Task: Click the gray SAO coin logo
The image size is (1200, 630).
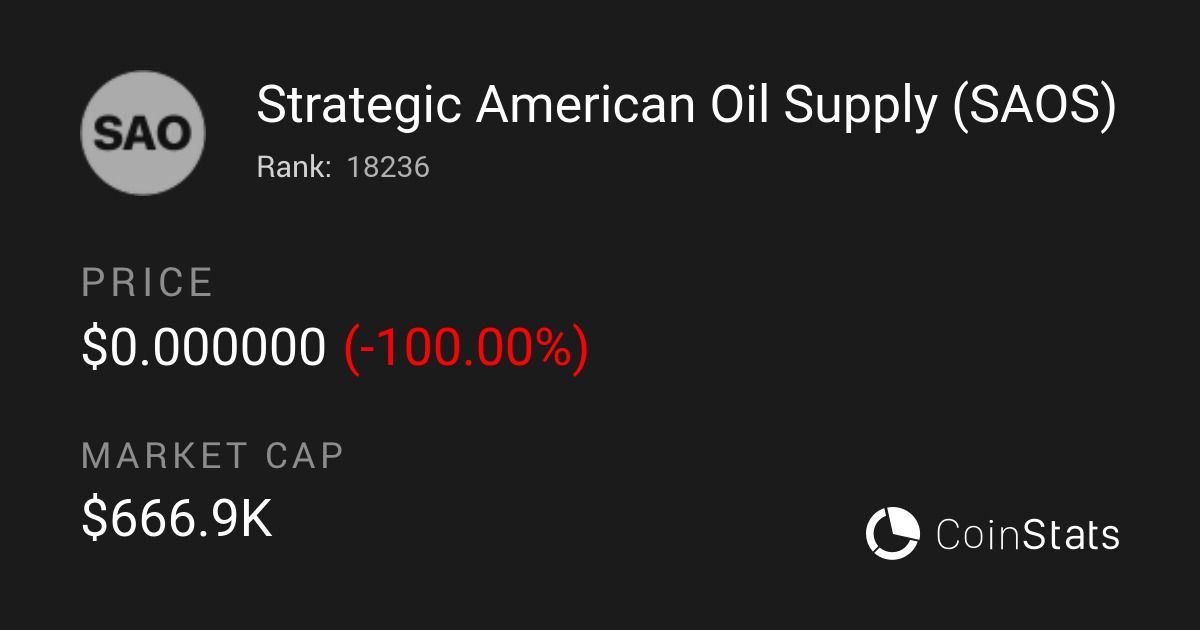Action: (143, 132)
